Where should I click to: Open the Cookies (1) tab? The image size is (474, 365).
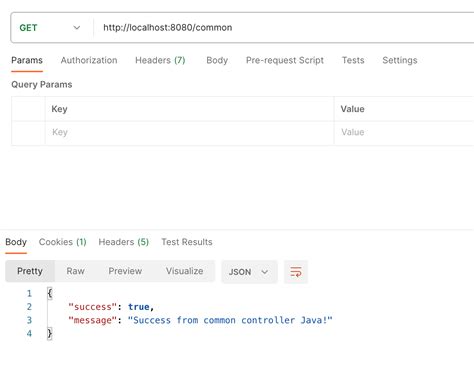click(x=63, y=242)
